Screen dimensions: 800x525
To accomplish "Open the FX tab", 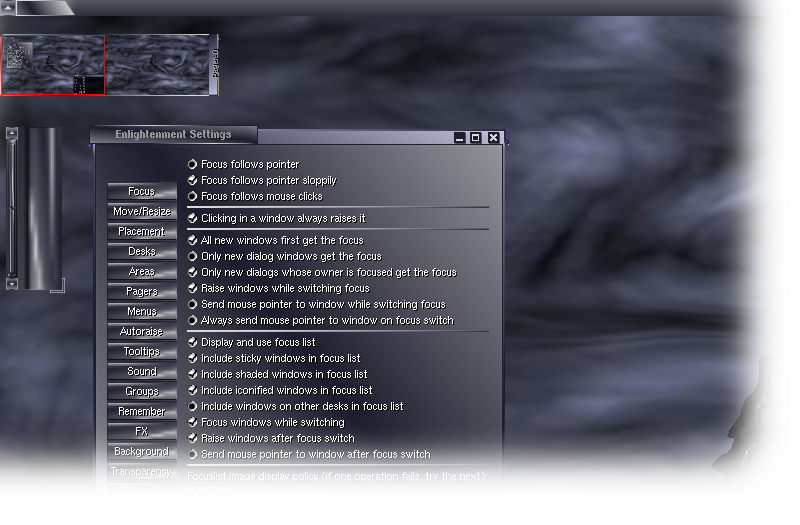I will (x=142, y=432).
